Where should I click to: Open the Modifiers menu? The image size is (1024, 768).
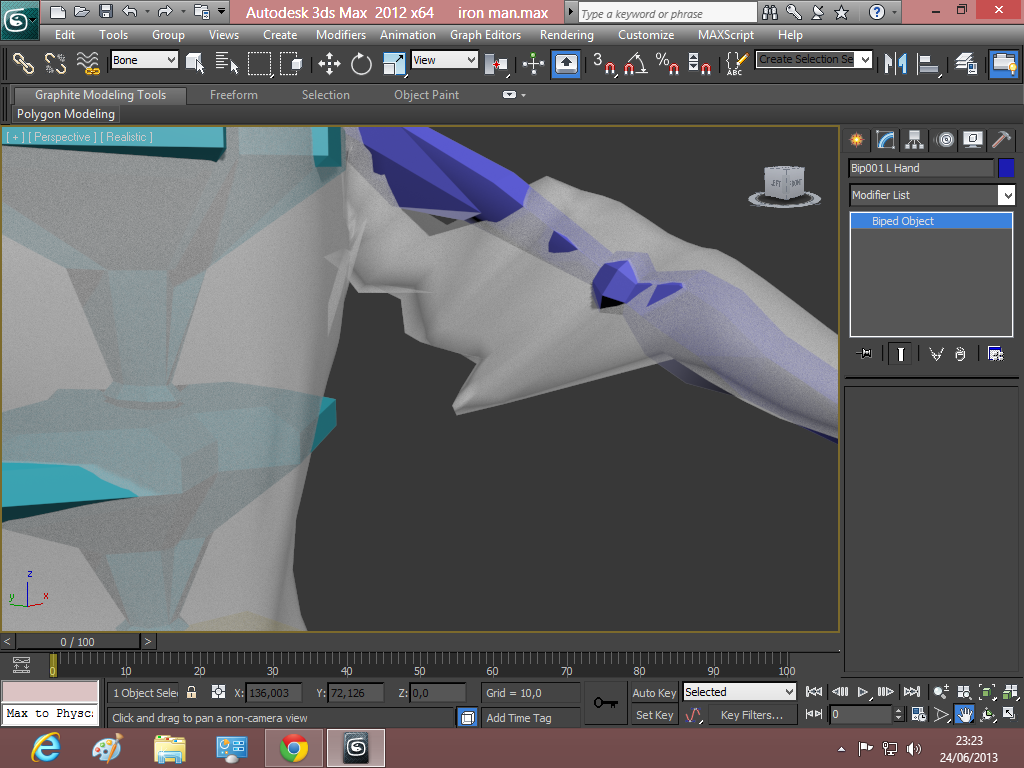pos(341,35)
